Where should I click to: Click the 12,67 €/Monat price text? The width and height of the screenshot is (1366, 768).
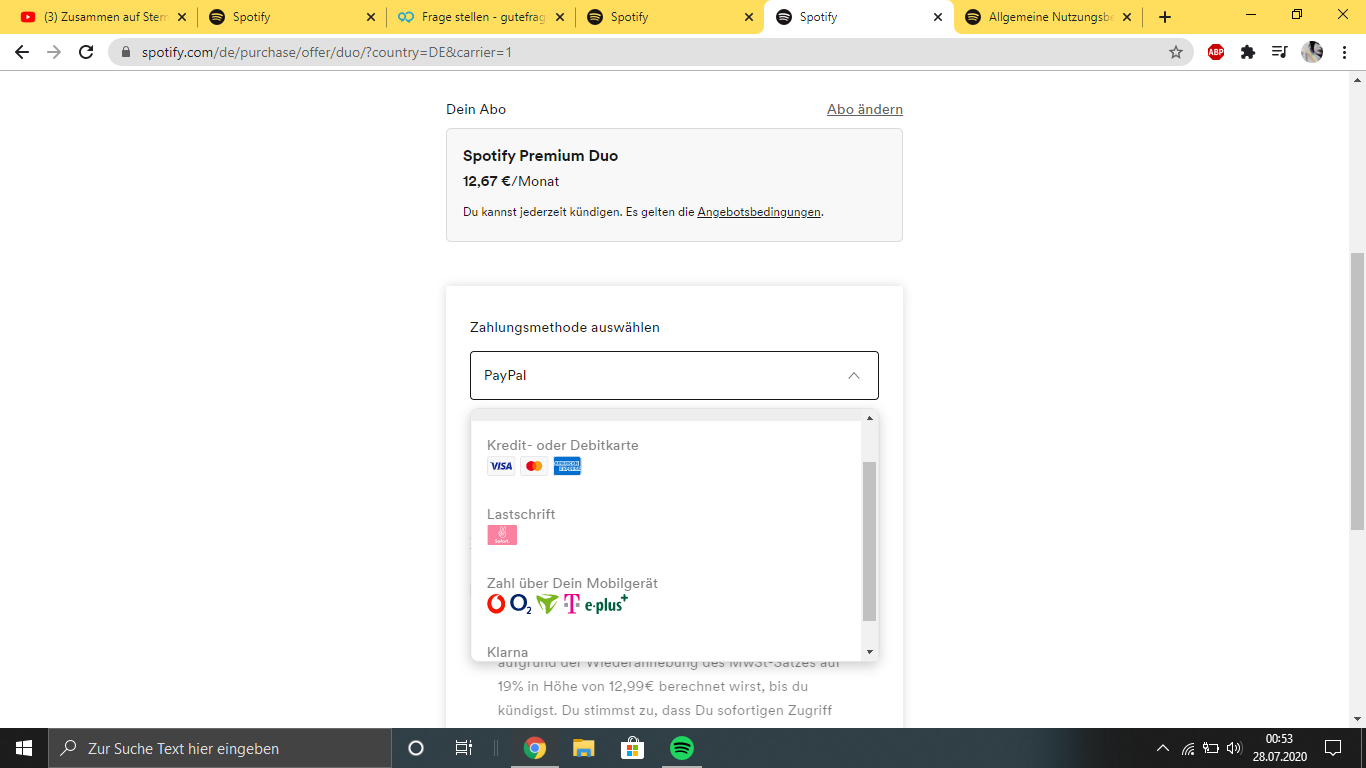(x=511, y=181)
